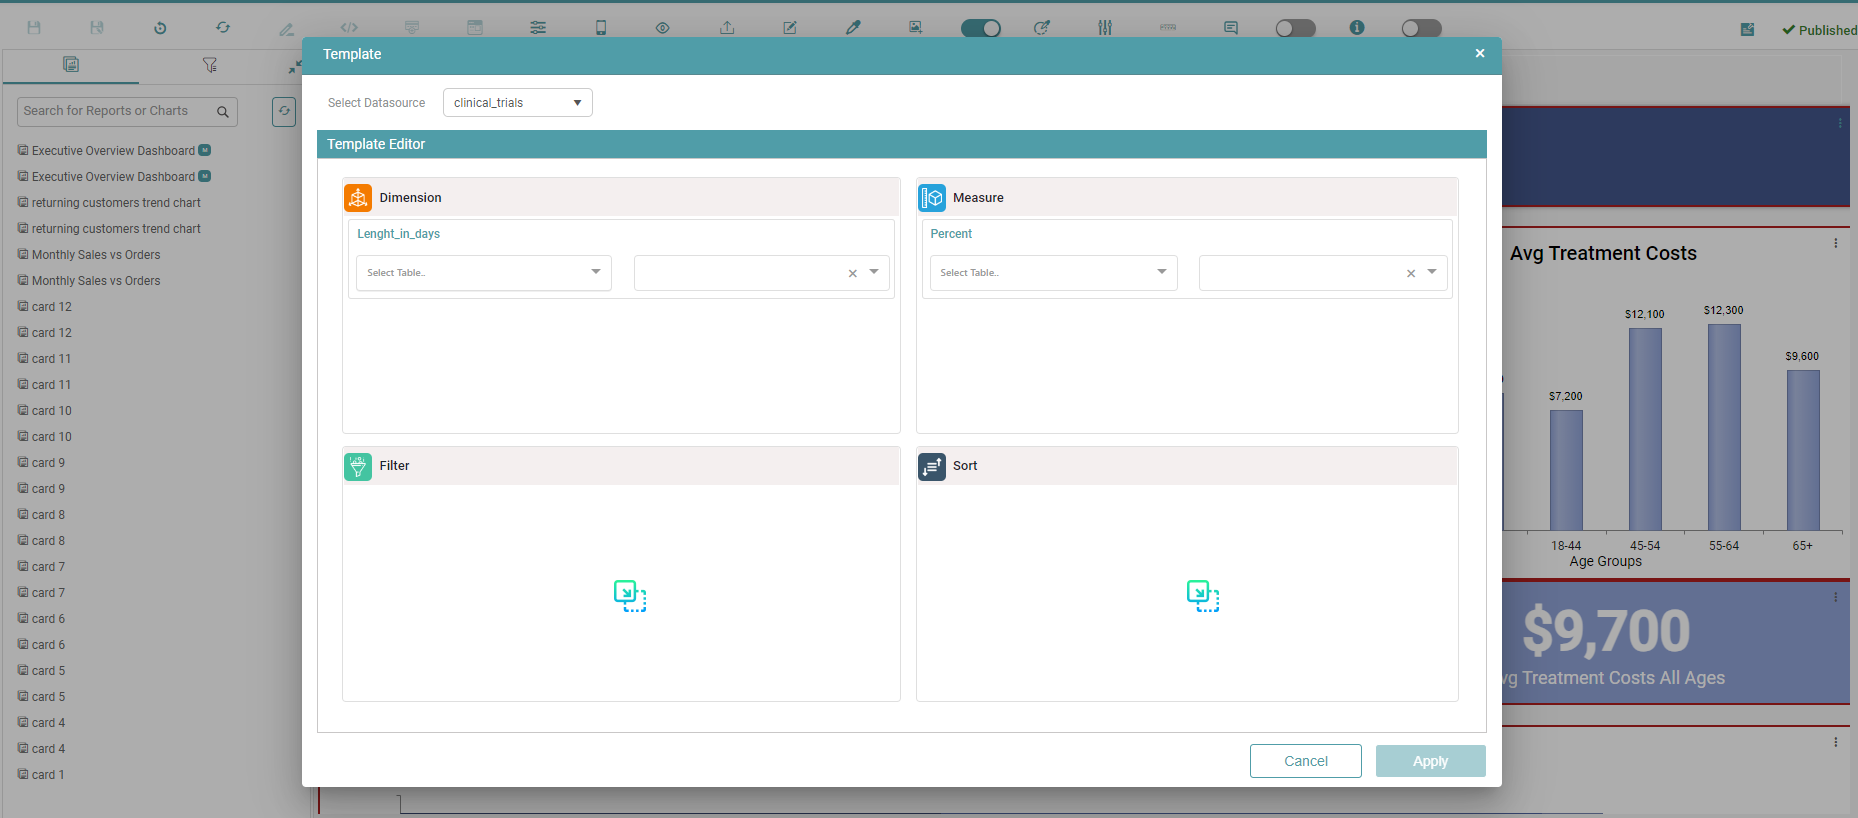Switch to the filter tab in sidebar
This screenshot has height=818, width=1858.
pos(210,65)
